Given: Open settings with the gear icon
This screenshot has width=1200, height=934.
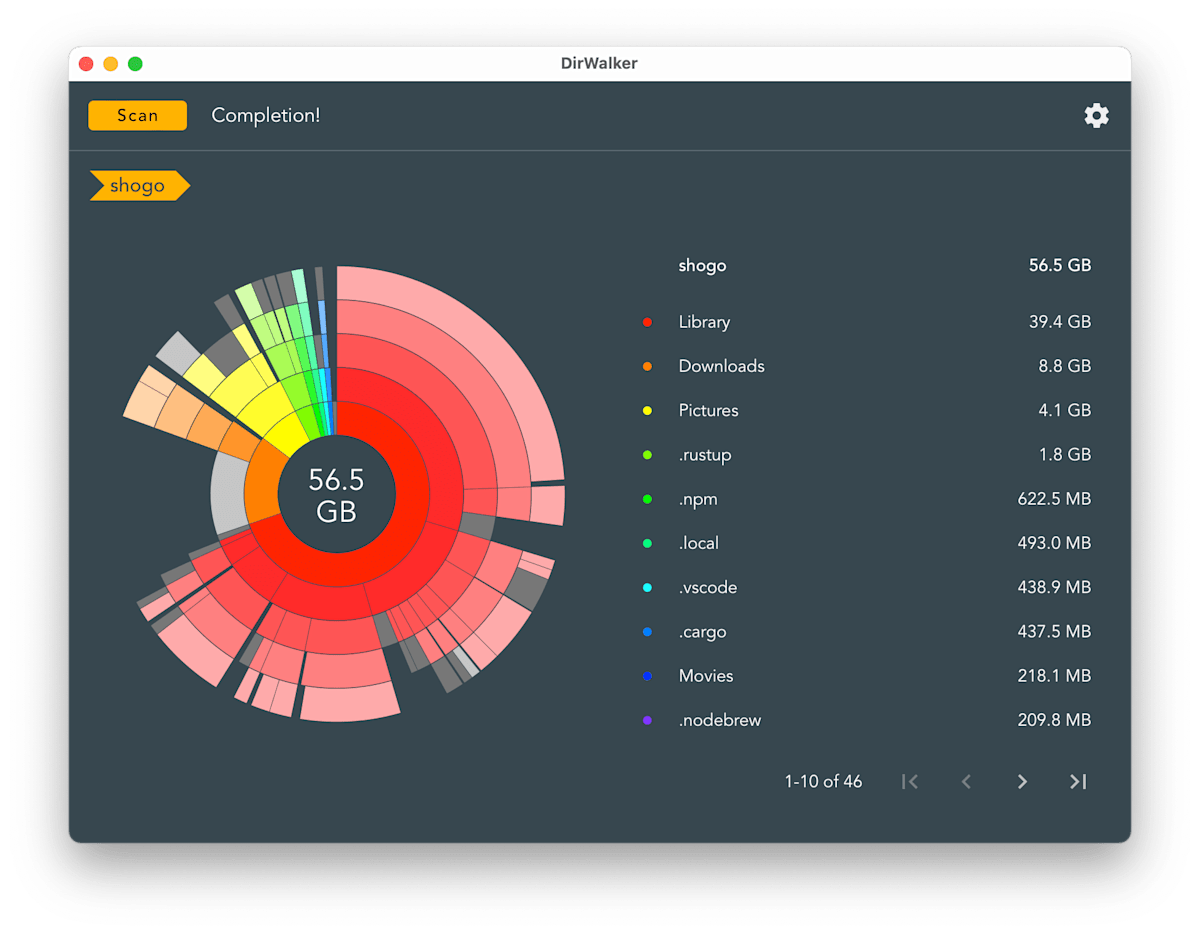Looking at the screenshot, I should [x=1096, y=116].
